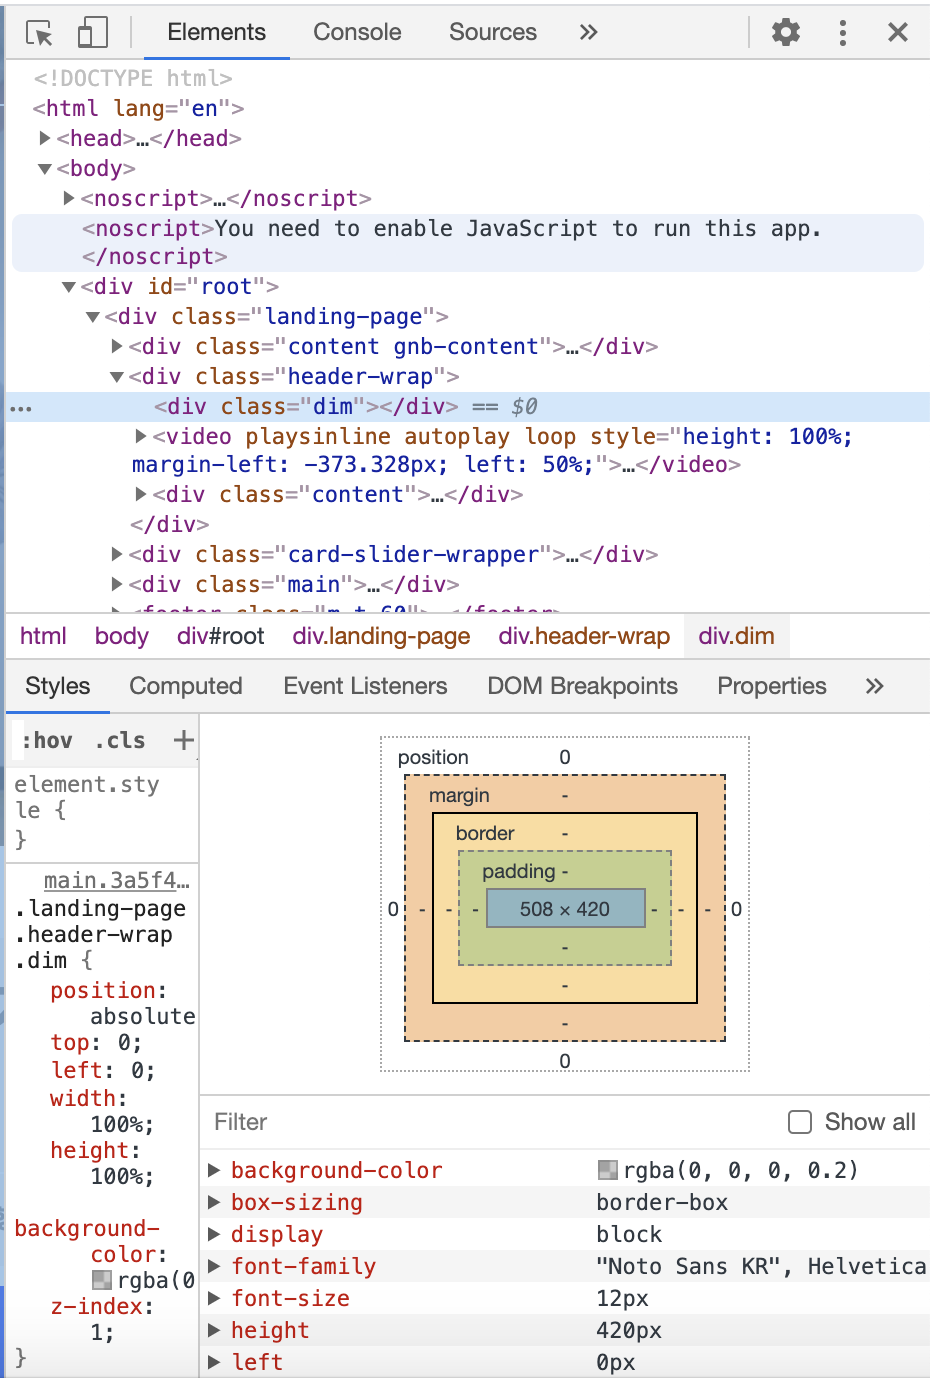Switch to the Elements tab
Image resolution: width=930 pixels, height=1378 pixels.
[217, 32]
